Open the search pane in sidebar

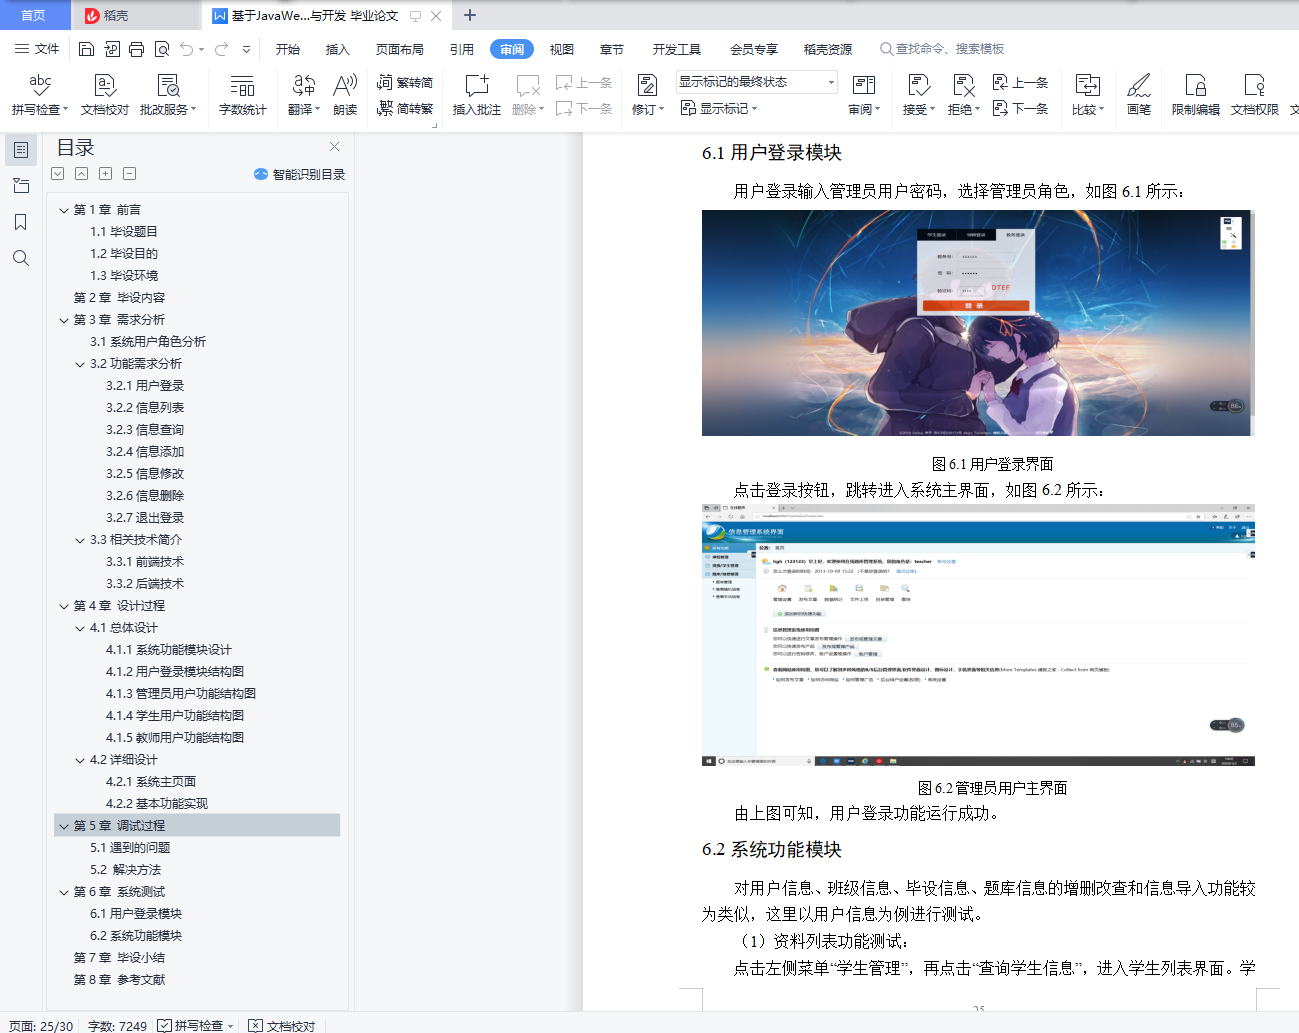[x=20, y=258]
